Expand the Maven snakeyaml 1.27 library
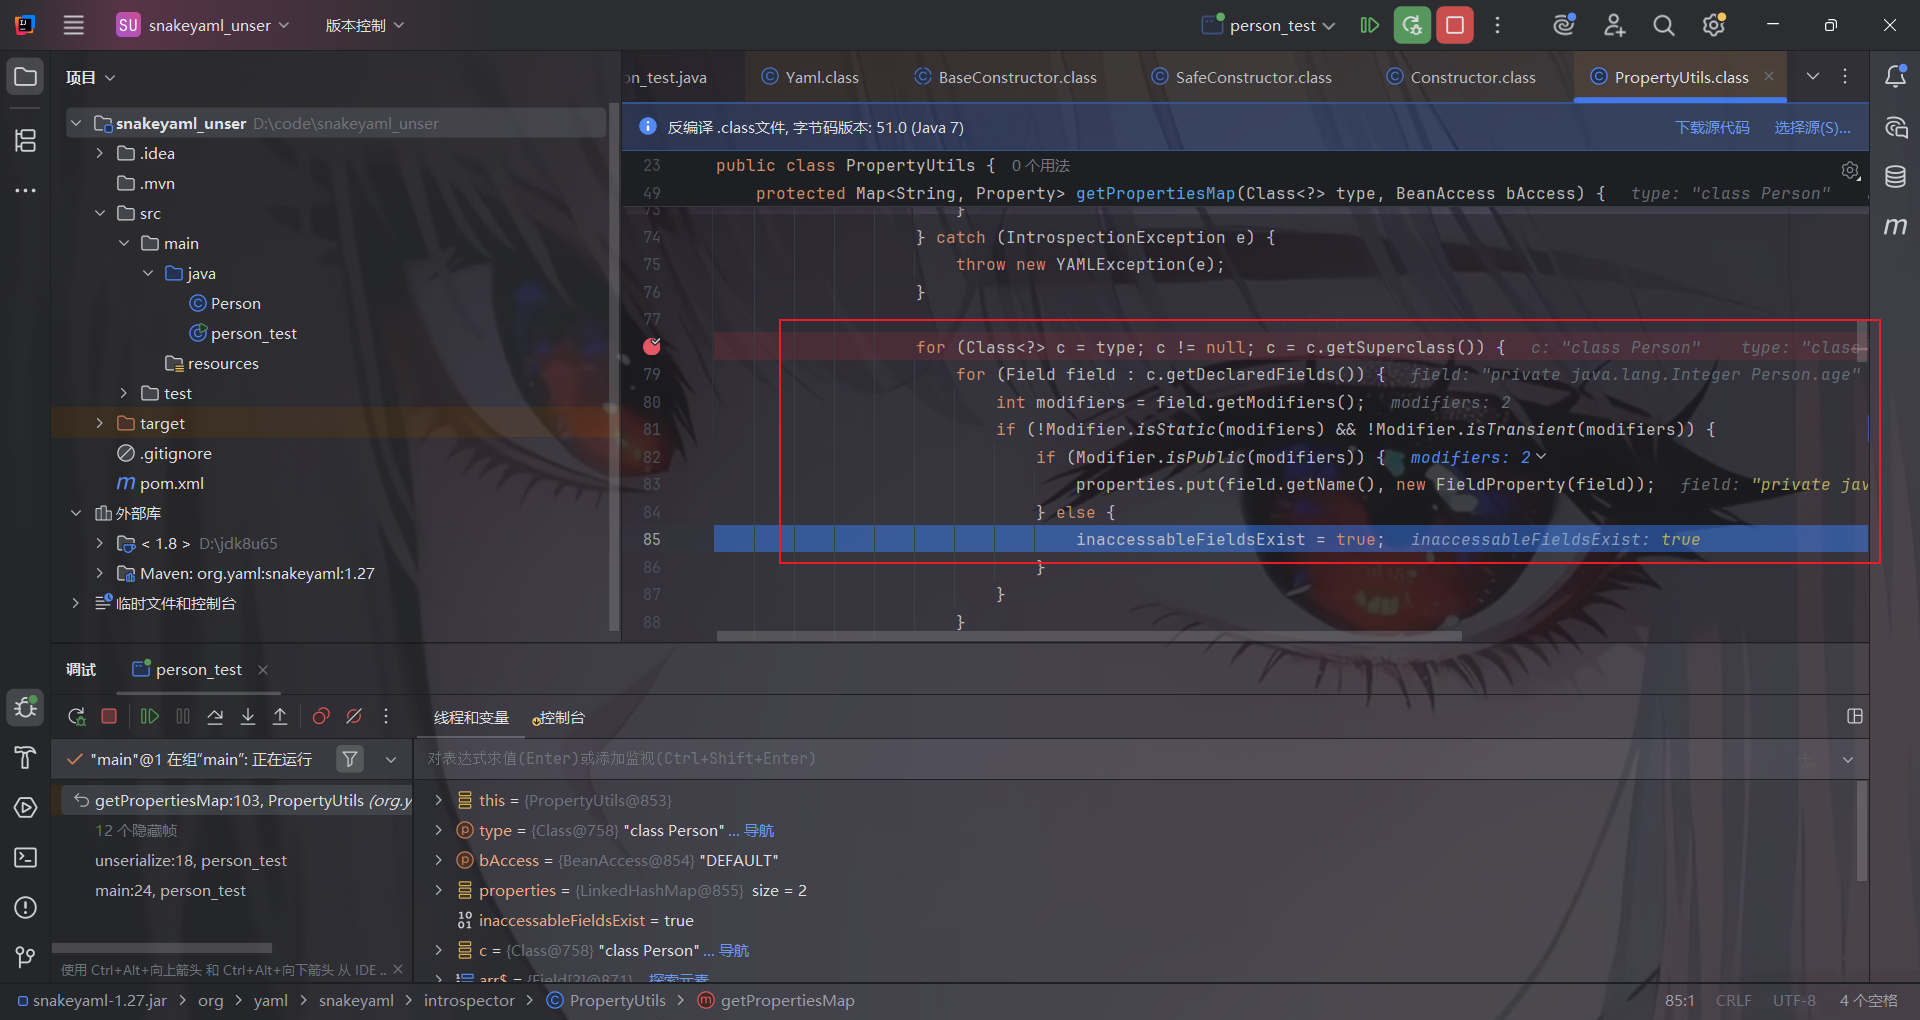 click(x=100, y=573)
